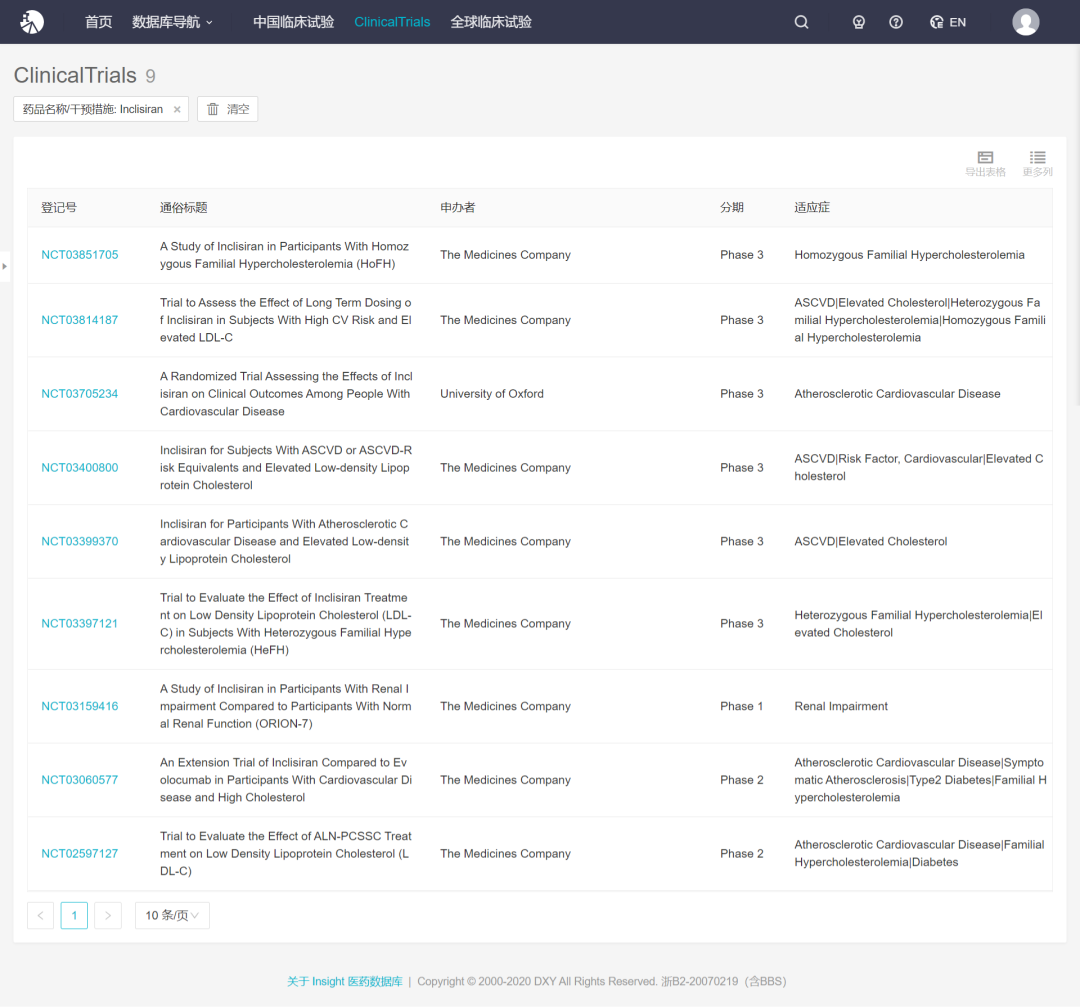Click the Insight logo in the header
Image resolution: width=1080 pixels, height=1007 pixels.
32,22
